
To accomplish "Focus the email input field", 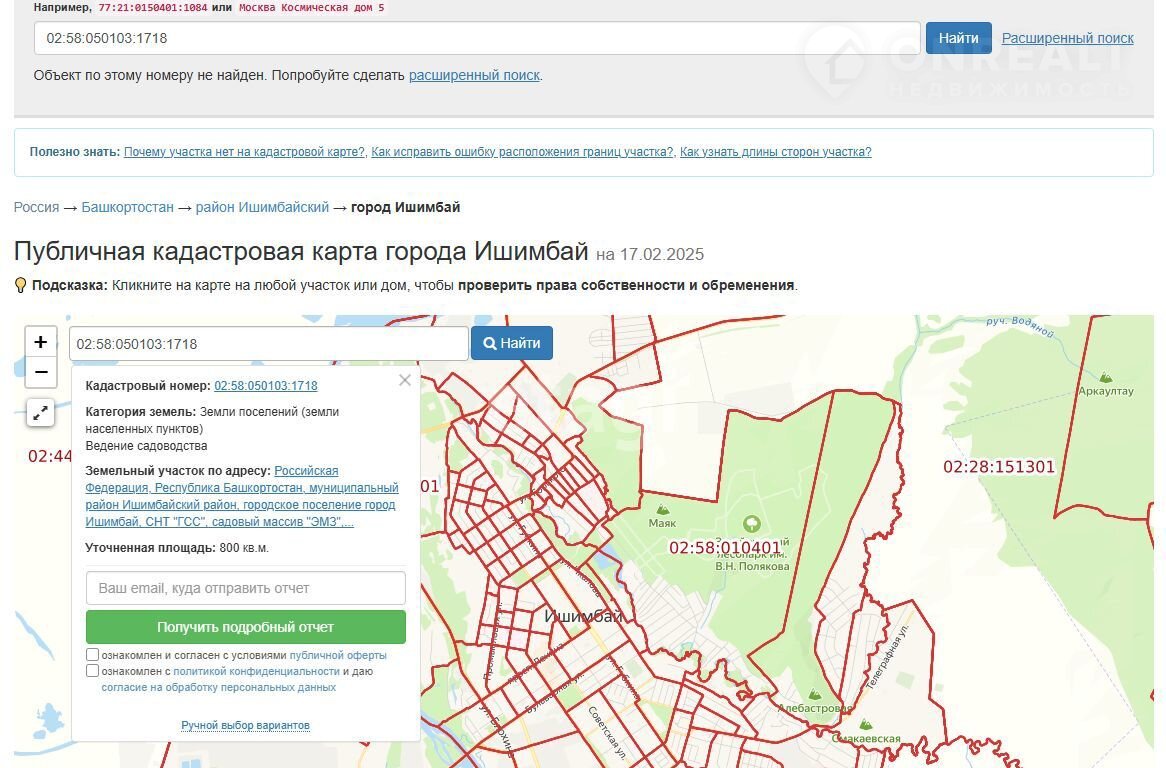I will tap(245, 588).
